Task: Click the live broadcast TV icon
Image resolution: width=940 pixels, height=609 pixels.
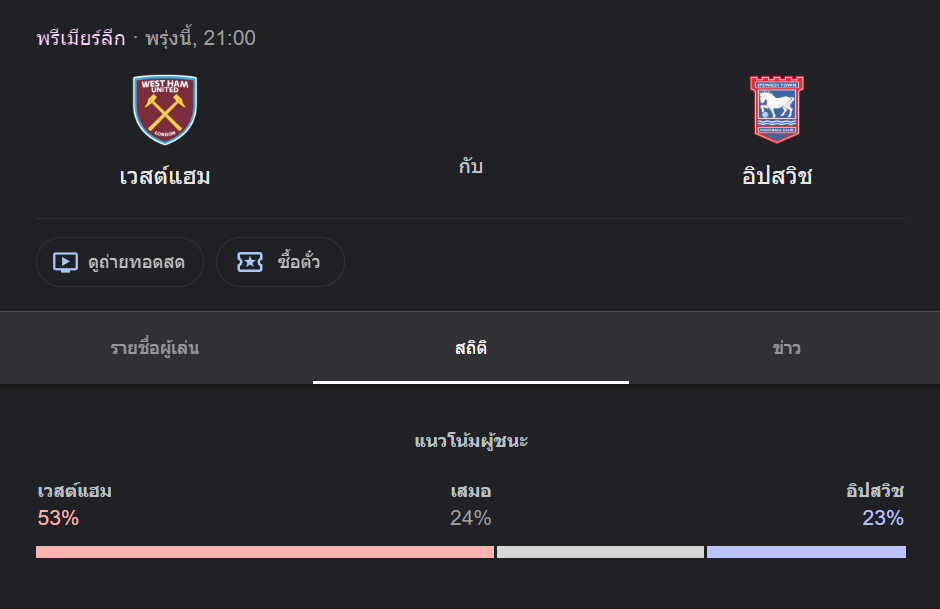Action: pos(65,262)
